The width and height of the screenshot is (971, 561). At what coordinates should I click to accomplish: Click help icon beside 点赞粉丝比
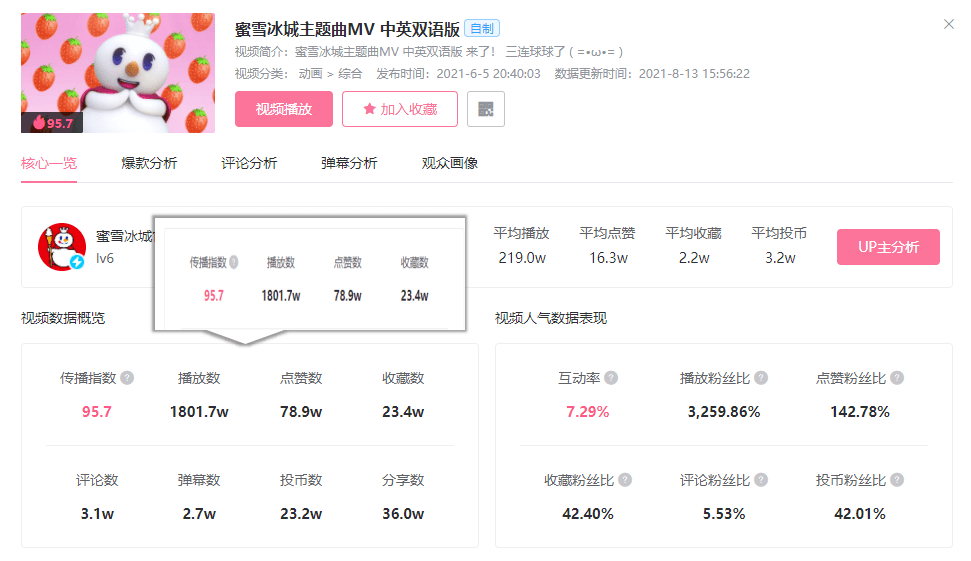pyautogui.click(x=897, y=378)
